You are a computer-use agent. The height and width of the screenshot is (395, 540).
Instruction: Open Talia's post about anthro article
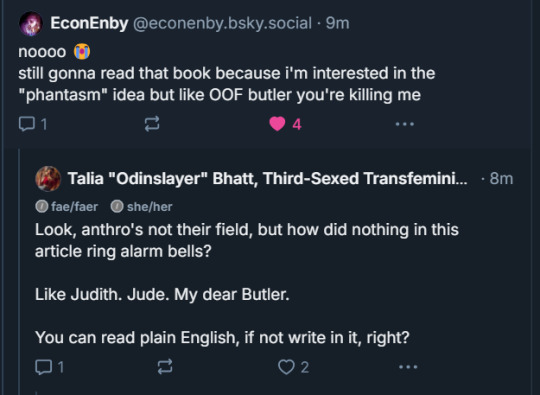point(247,283)
